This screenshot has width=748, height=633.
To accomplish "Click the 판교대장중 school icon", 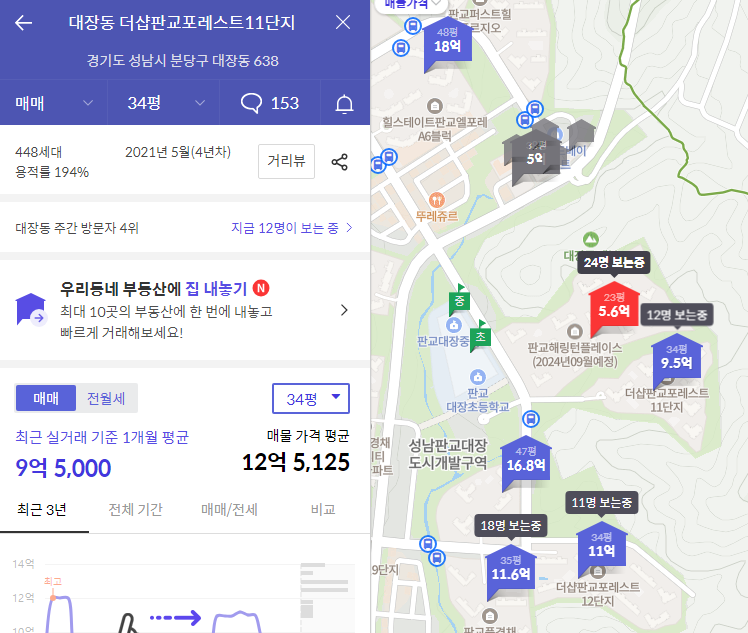I will (453, 325).
